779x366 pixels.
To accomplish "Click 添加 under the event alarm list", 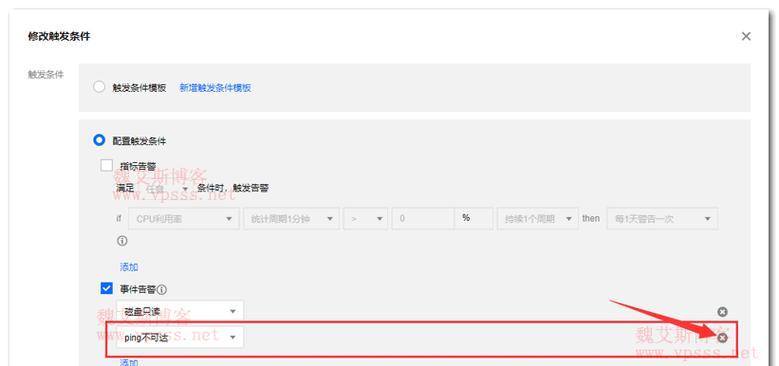I will (129, 363).
